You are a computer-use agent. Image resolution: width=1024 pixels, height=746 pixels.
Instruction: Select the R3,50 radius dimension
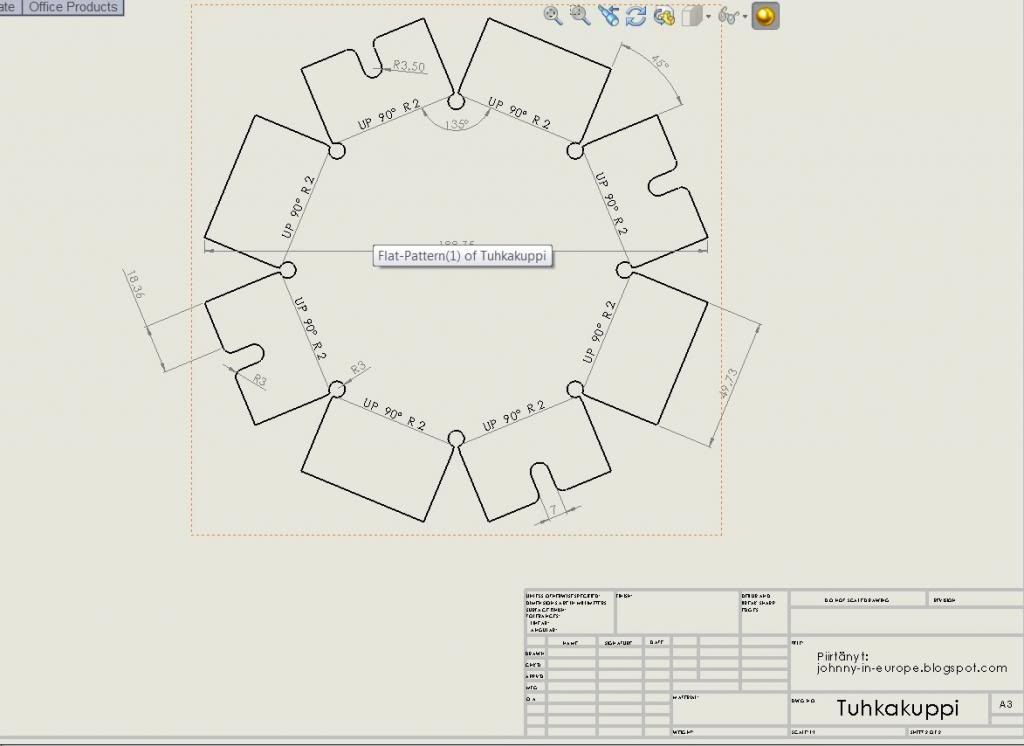coord(409,66)
